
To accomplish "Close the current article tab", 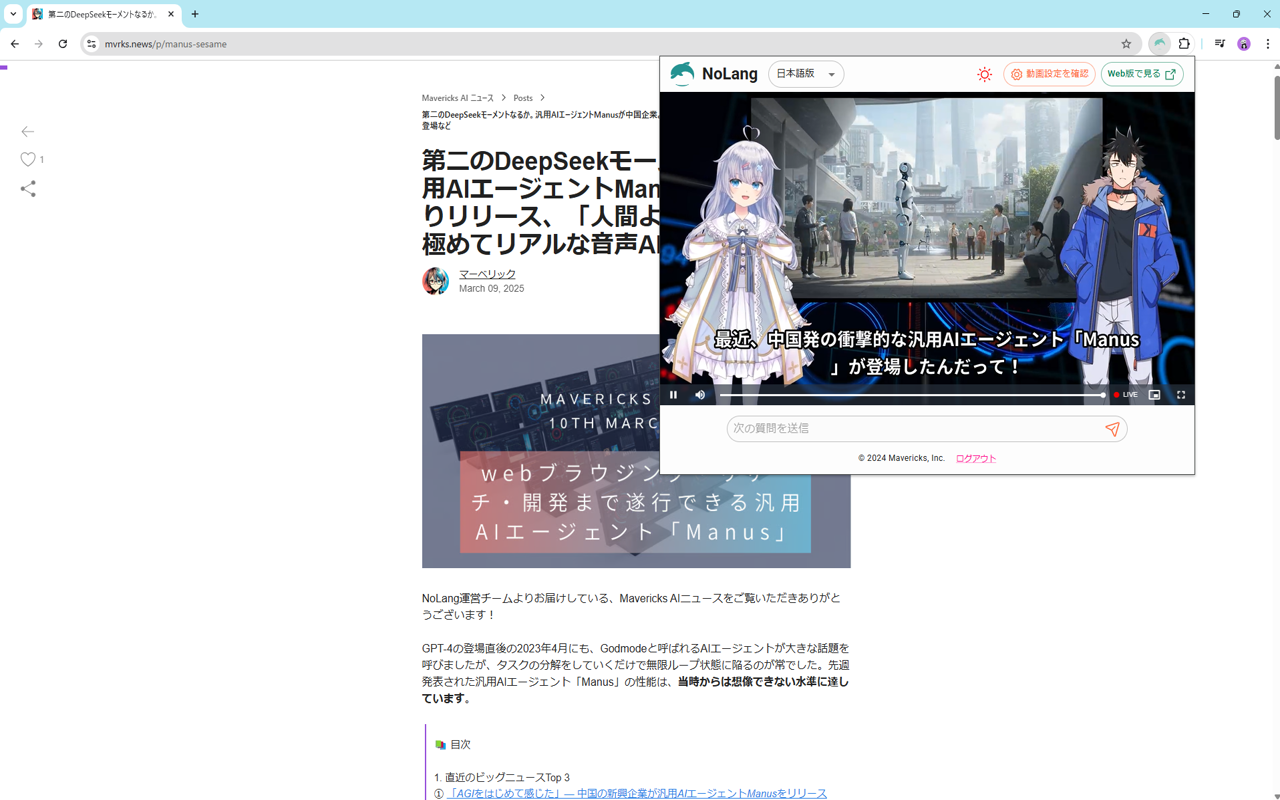I will 171,14.
